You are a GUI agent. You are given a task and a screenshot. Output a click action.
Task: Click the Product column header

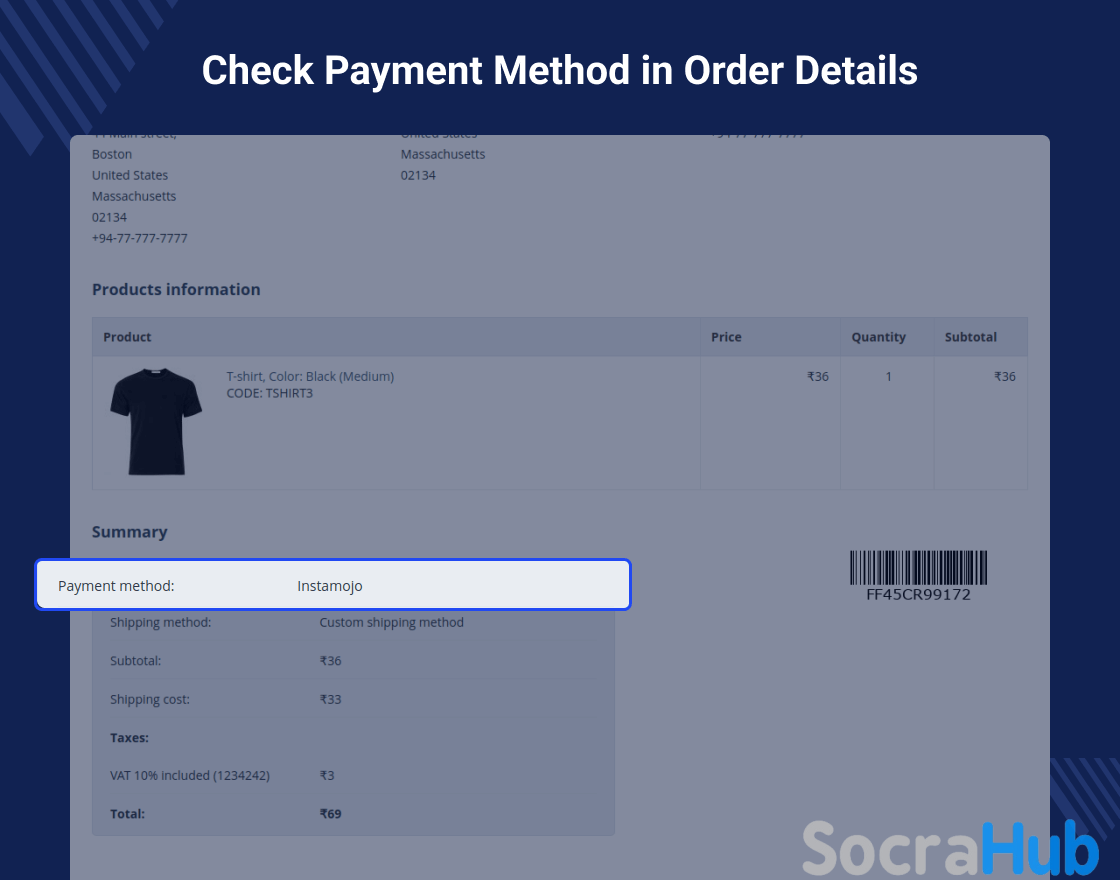pos(127,337)
